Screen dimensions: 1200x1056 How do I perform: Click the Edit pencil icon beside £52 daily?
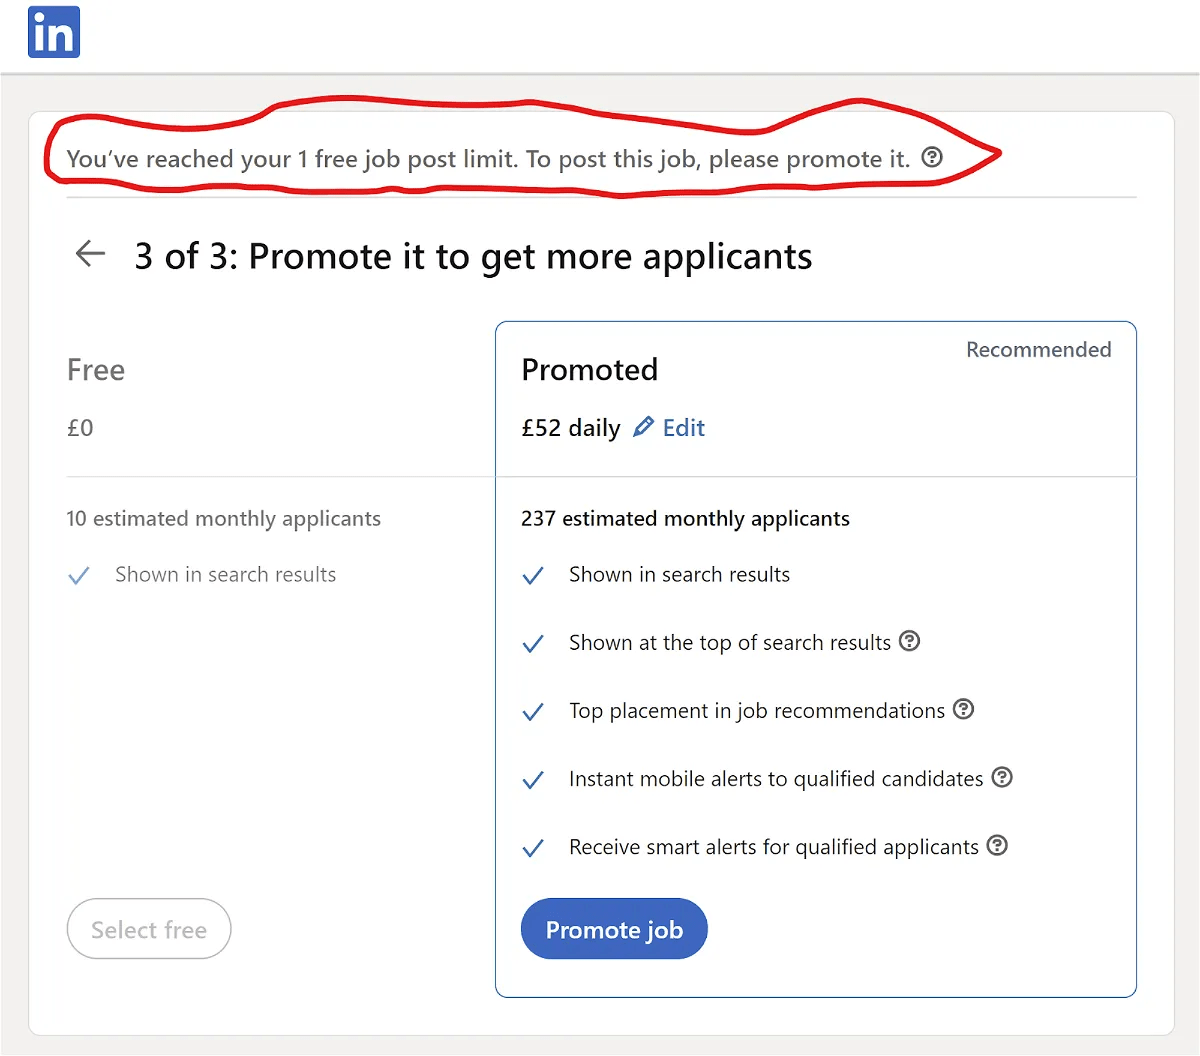pyautogui.click(x=643, y=426)
